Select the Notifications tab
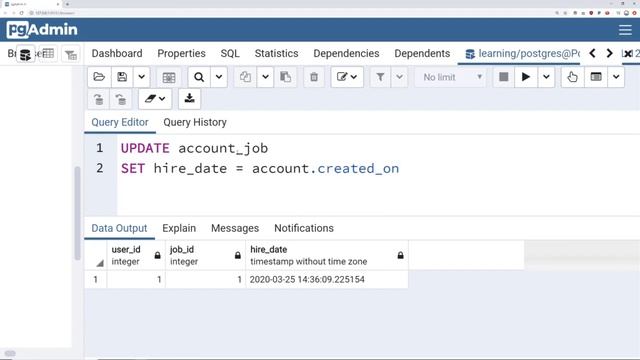Image resolution: width=640 pixels, height=360 pixels. tap(304, 228)
